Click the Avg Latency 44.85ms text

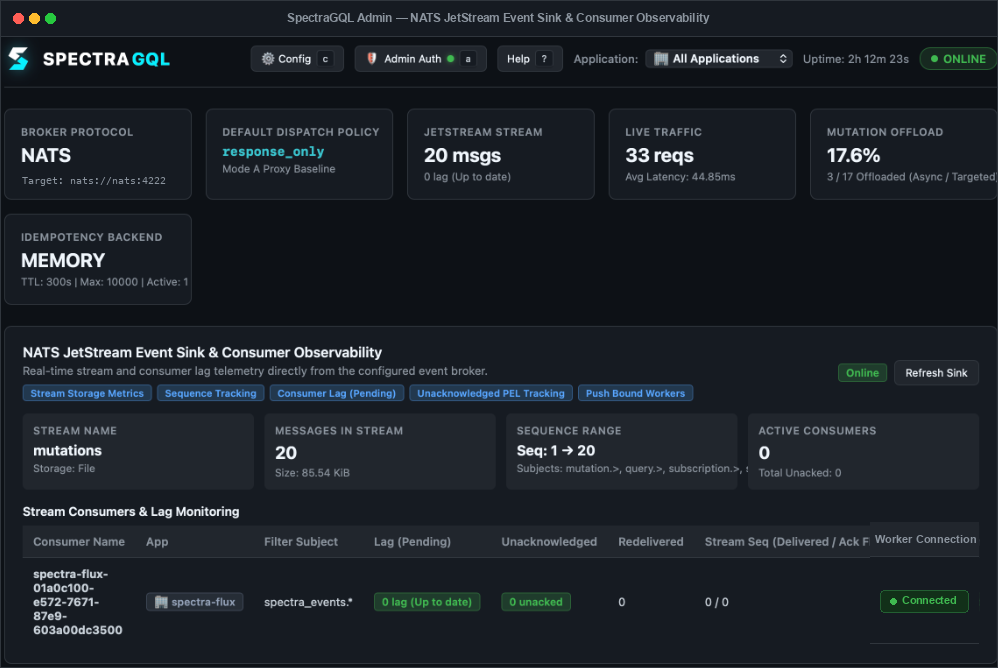(x=680, y=177)
